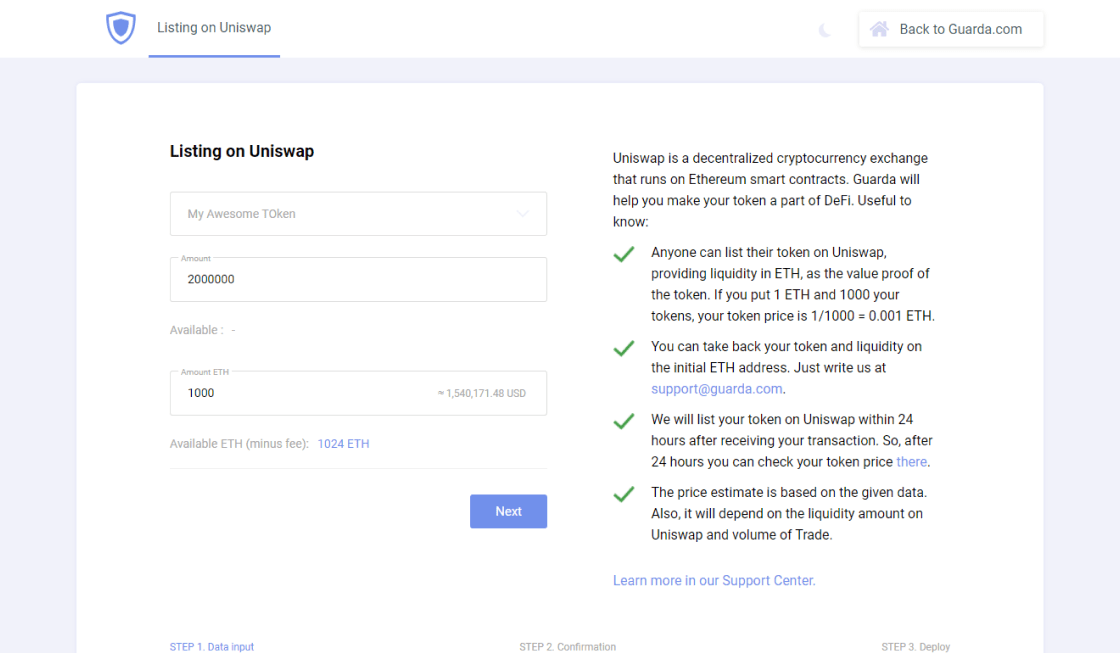Click the 'Available ETH (minus fee):' label
Screen dimensions: 1120x653
(239, 444)
